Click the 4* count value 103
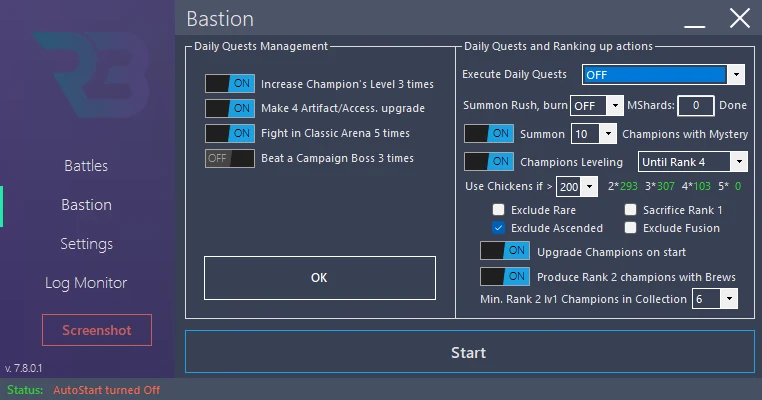Image resolution: width=762 pixels, height=400 pixels. [x=702, y=186]
